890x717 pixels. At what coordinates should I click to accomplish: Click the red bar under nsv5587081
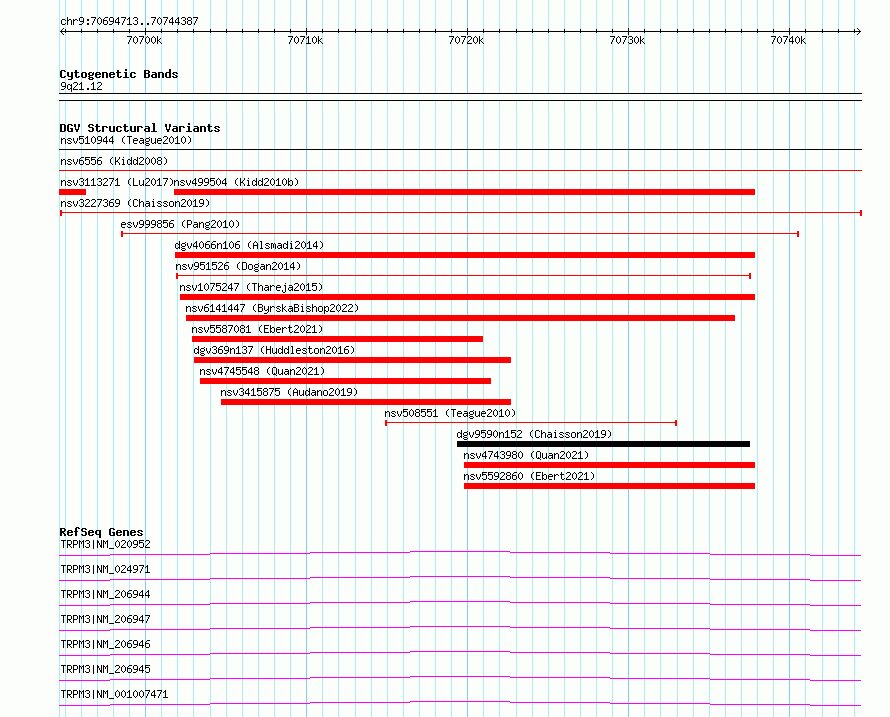337,339
